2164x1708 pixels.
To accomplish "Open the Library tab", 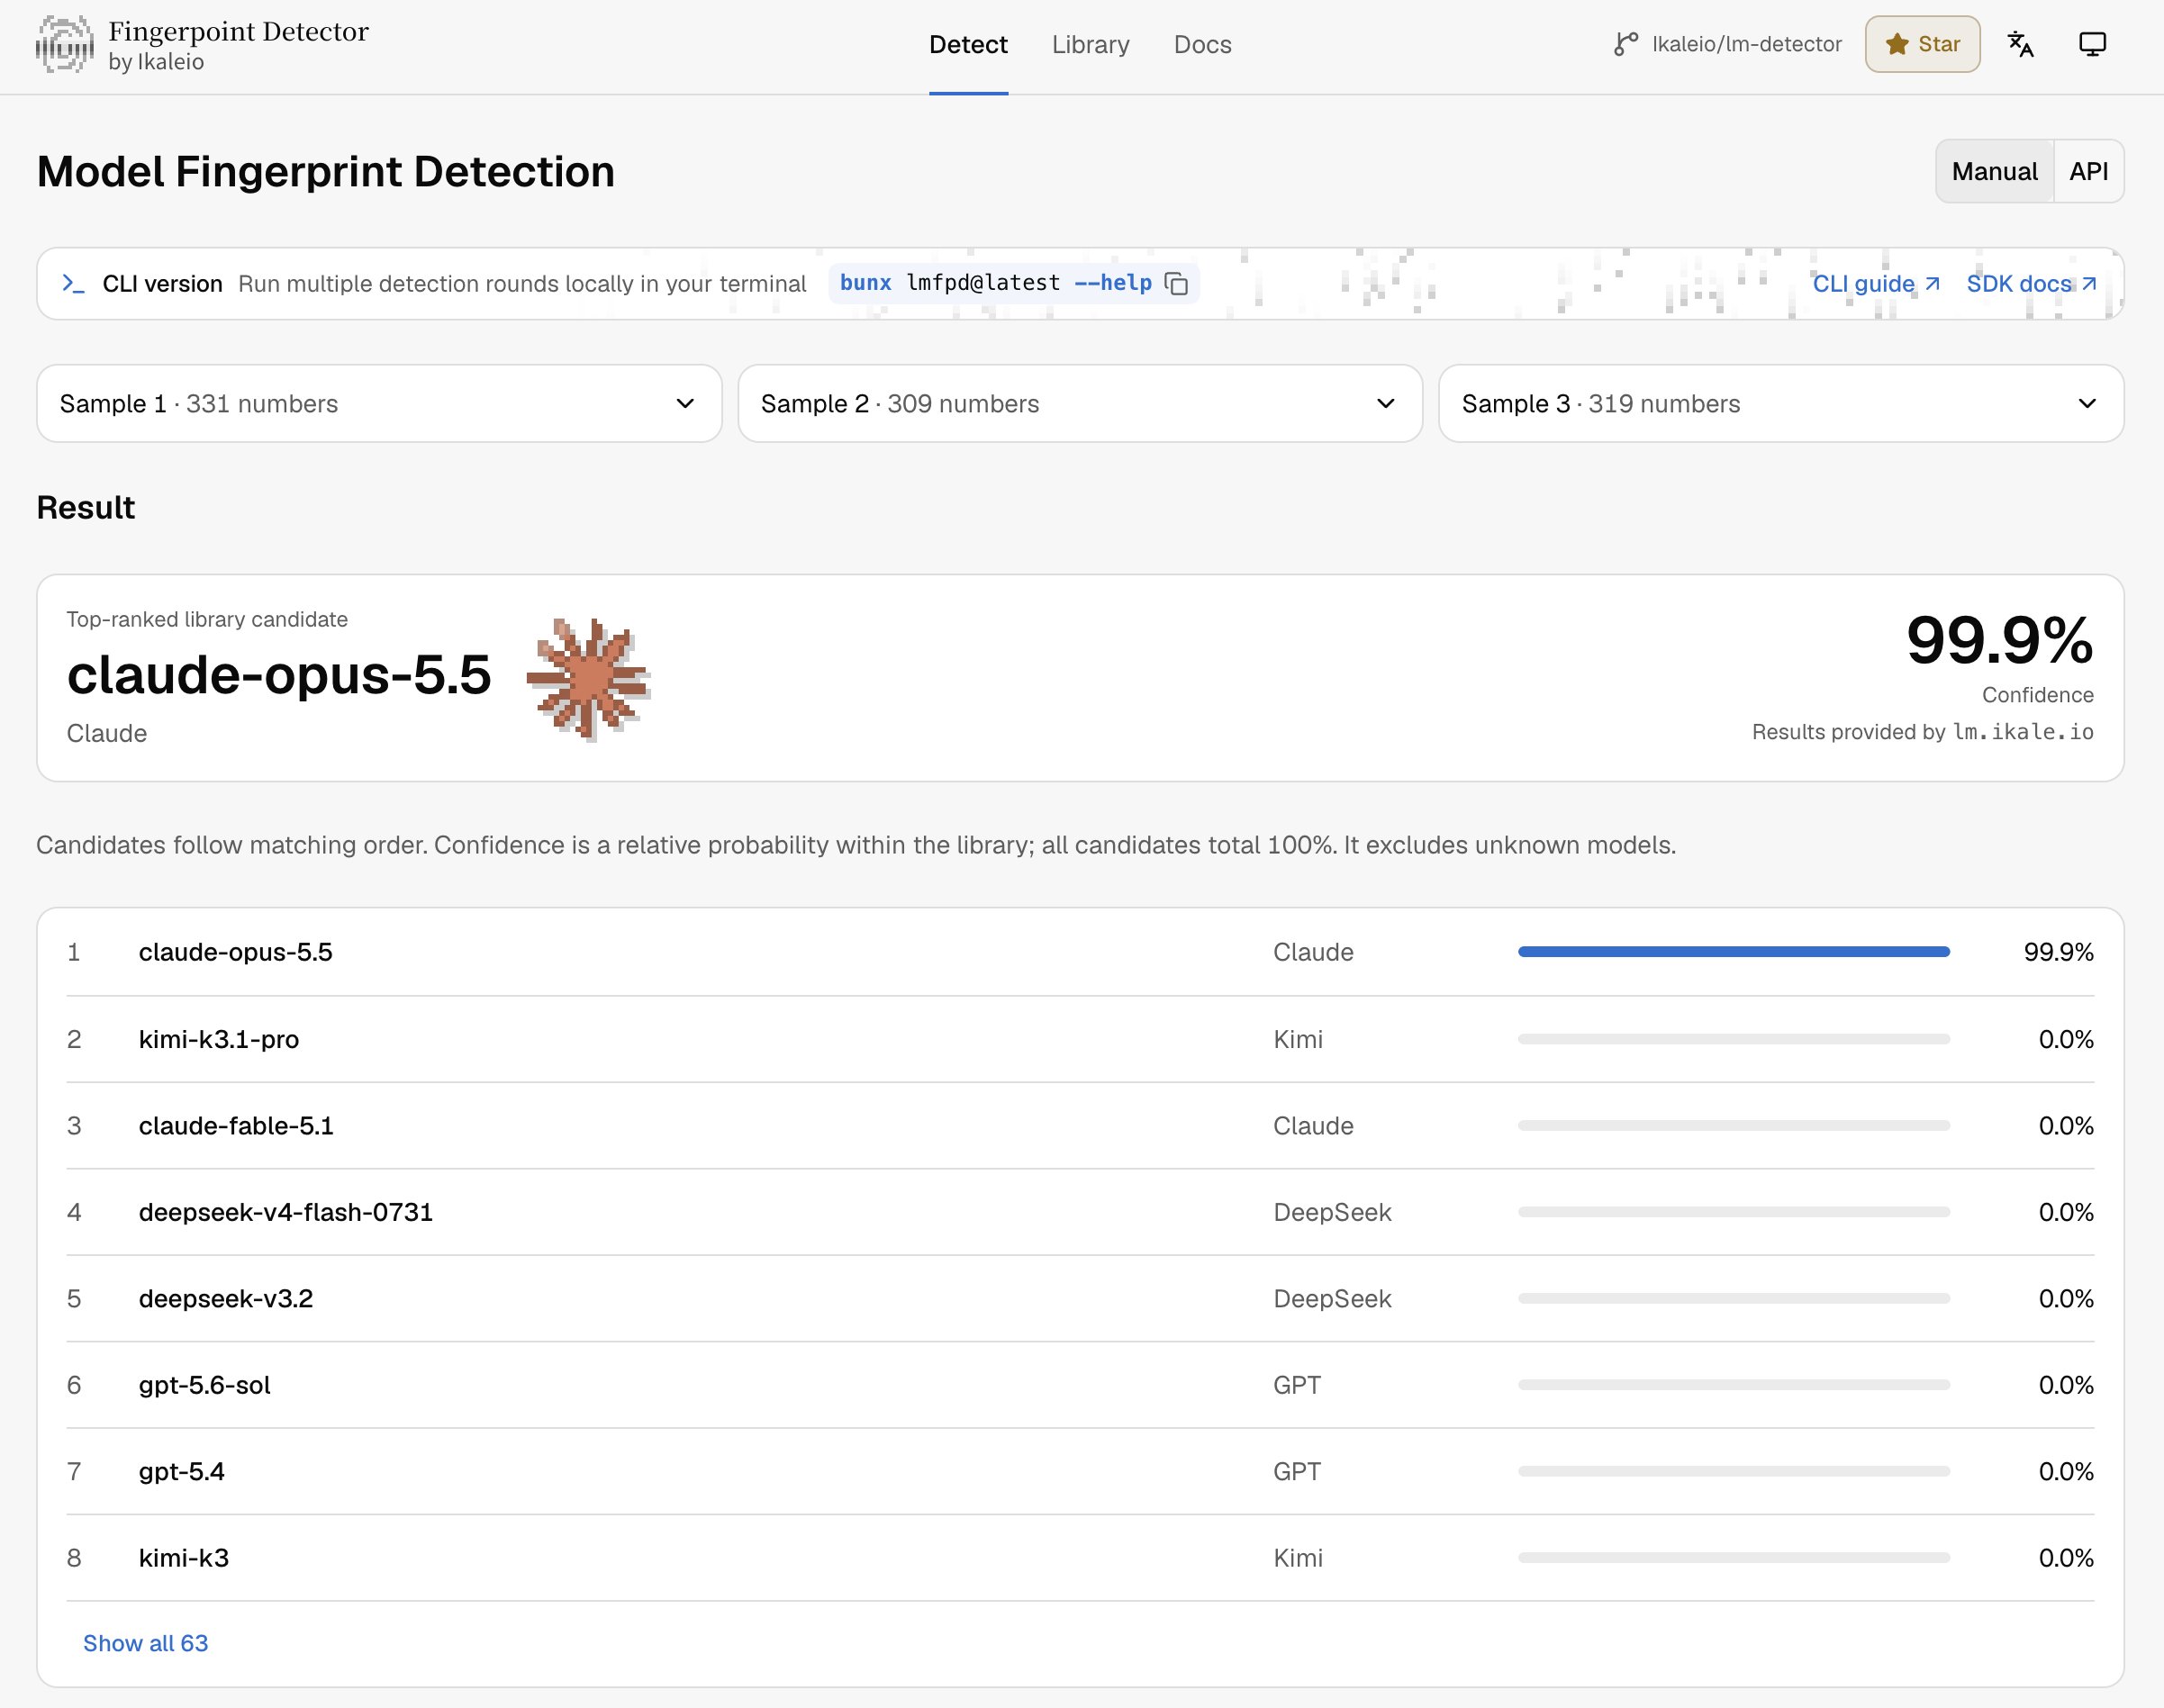I will pyautogui.click(x=1090, y=45).
